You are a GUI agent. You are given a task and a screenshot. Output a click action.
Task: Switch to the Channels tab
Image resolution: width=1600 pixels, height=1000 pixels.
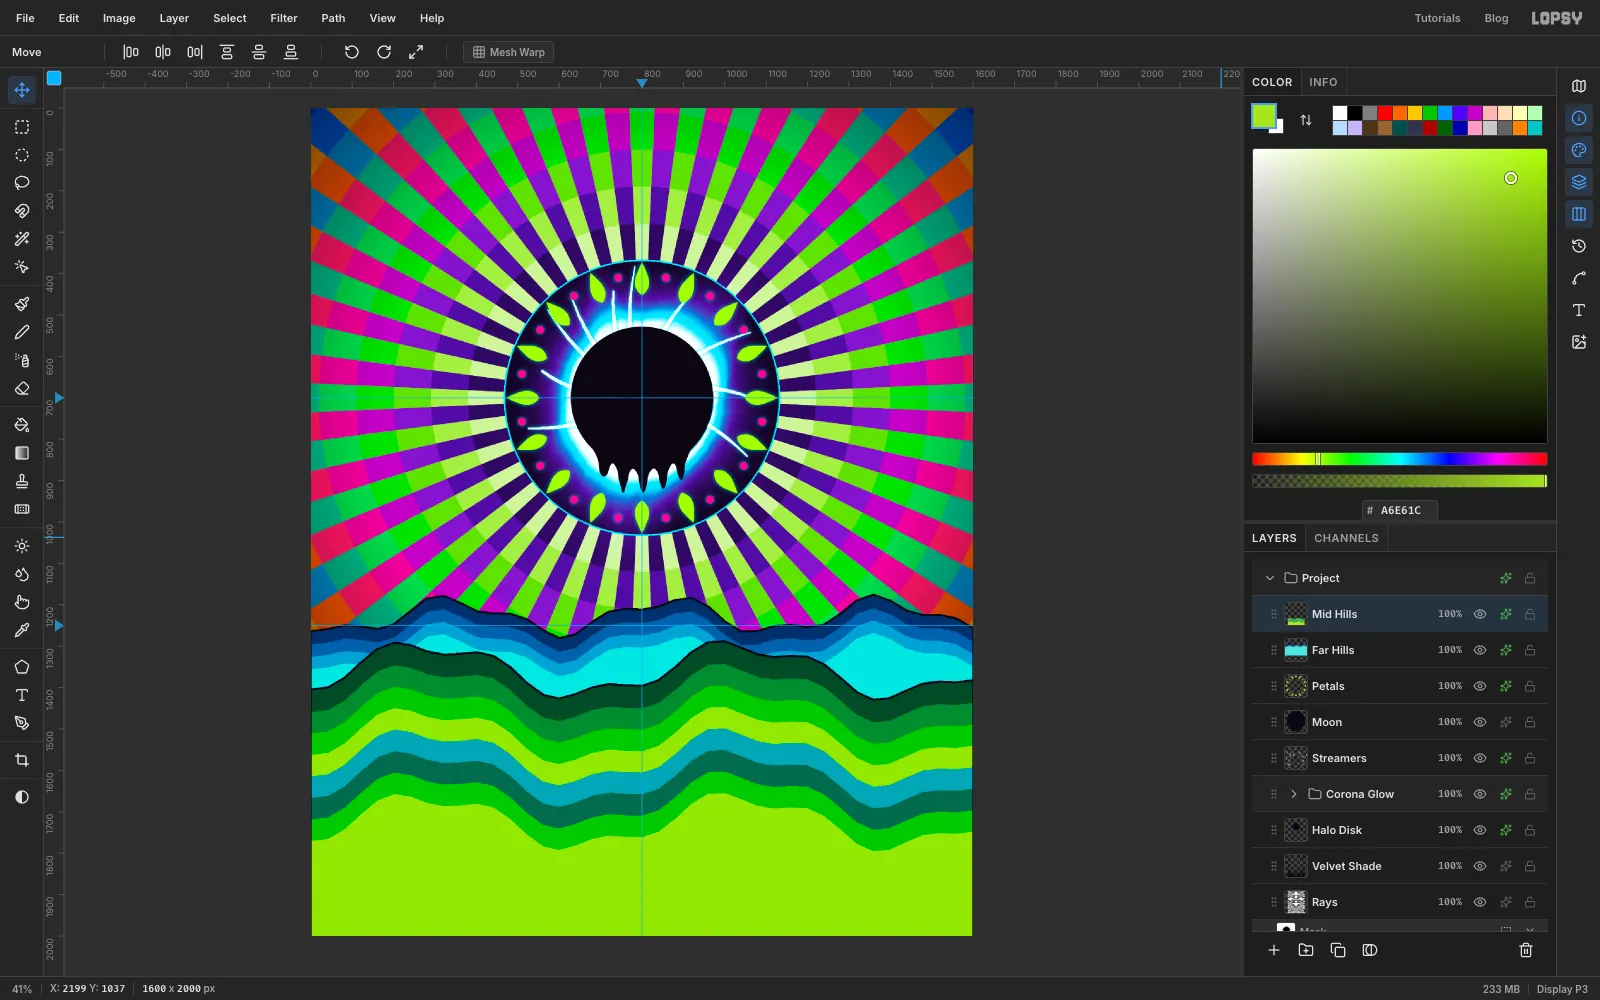pyautogui.click(x=1346, y=538)
